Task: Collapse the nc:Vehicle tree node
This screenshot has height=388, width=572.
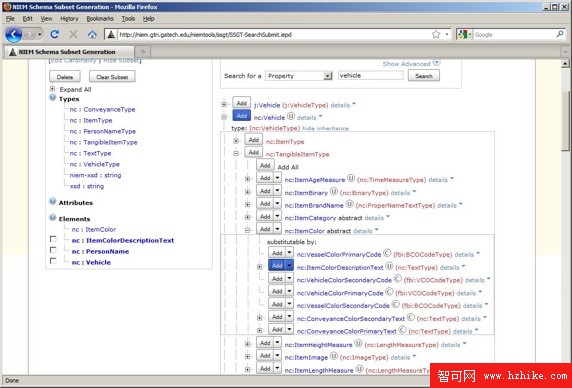Action: pos(224,117)
